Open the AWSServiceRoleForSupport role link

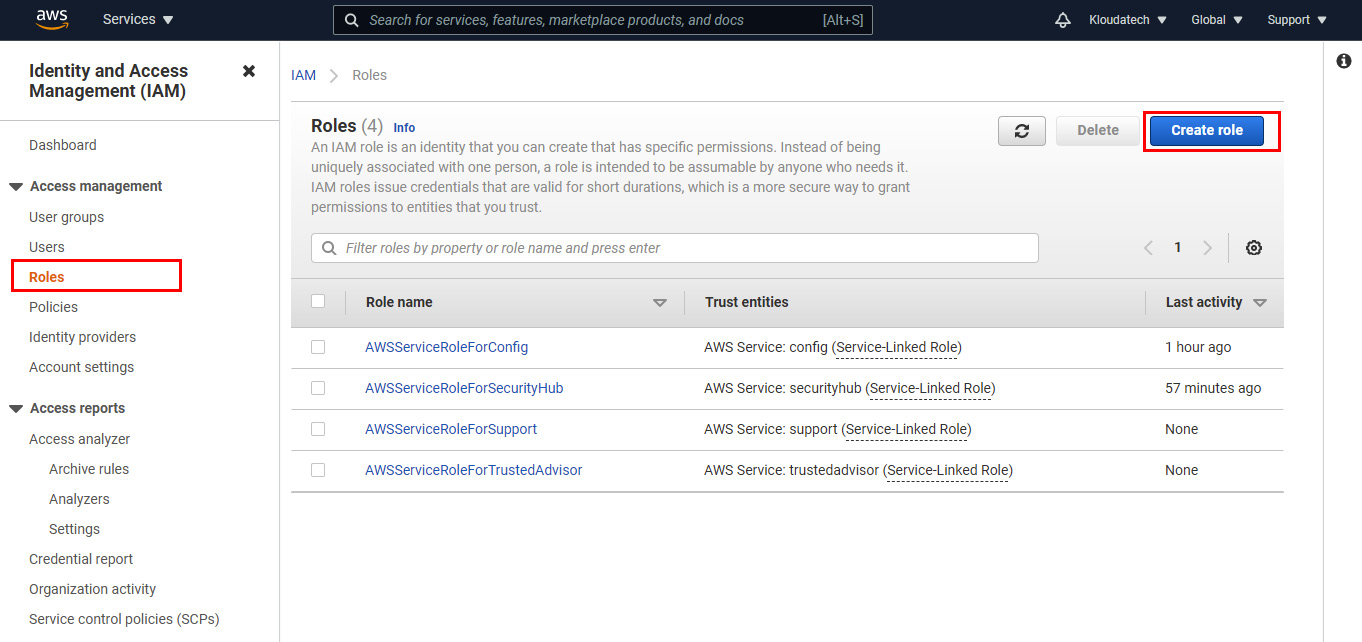[x=451, y=429]
